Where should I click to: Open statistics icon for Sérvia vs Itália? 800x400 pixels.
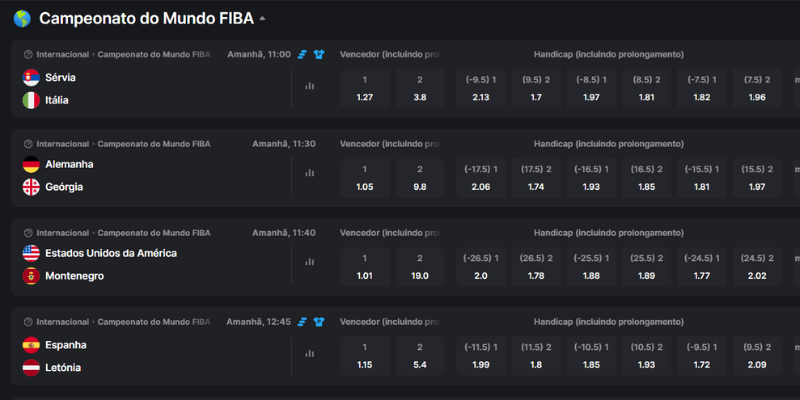pos(309,86)
